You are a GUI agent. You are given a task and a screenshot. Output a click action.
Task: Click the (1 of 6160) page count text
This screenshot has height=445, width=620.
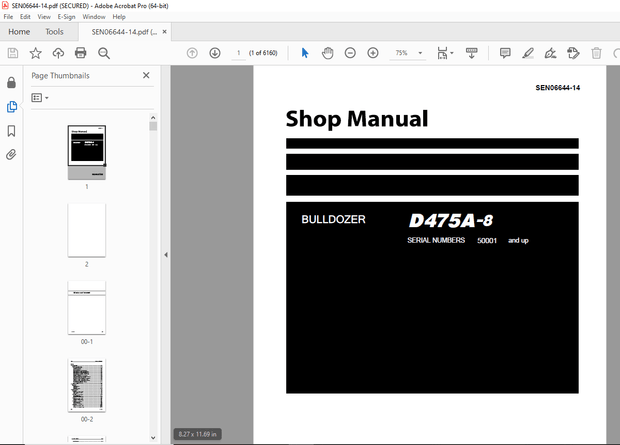263,53
